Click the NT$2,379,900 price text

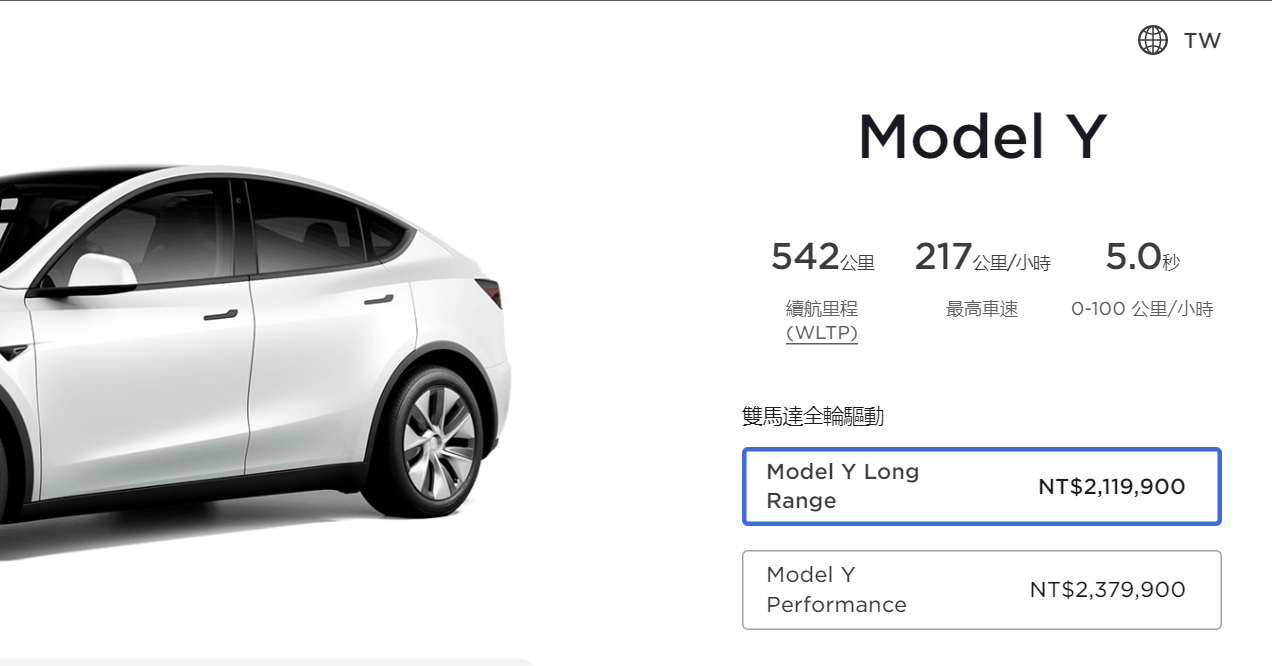click(1108, 589)
